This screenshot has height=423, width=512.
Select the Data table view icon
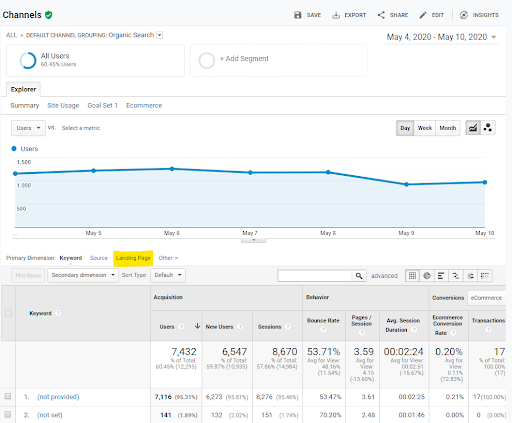pos(412,276)
